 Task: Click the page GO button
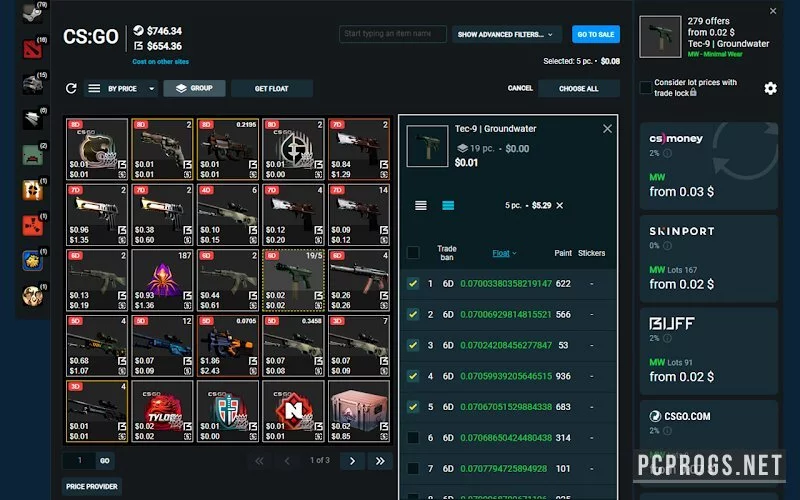105,461
